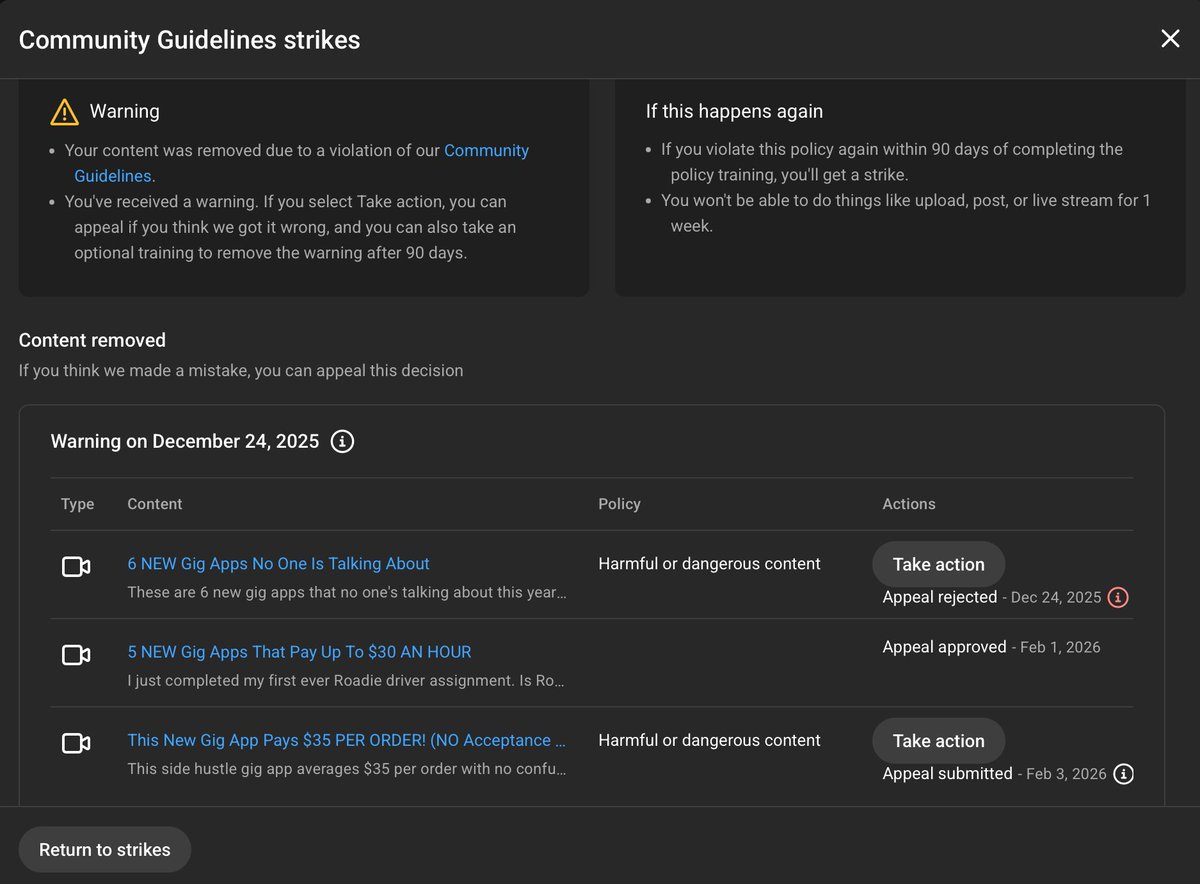This screenshot has height=884, width=1200.
Task: Click 'Appeal rejected' status text
Action: click(x=939, y=597)
